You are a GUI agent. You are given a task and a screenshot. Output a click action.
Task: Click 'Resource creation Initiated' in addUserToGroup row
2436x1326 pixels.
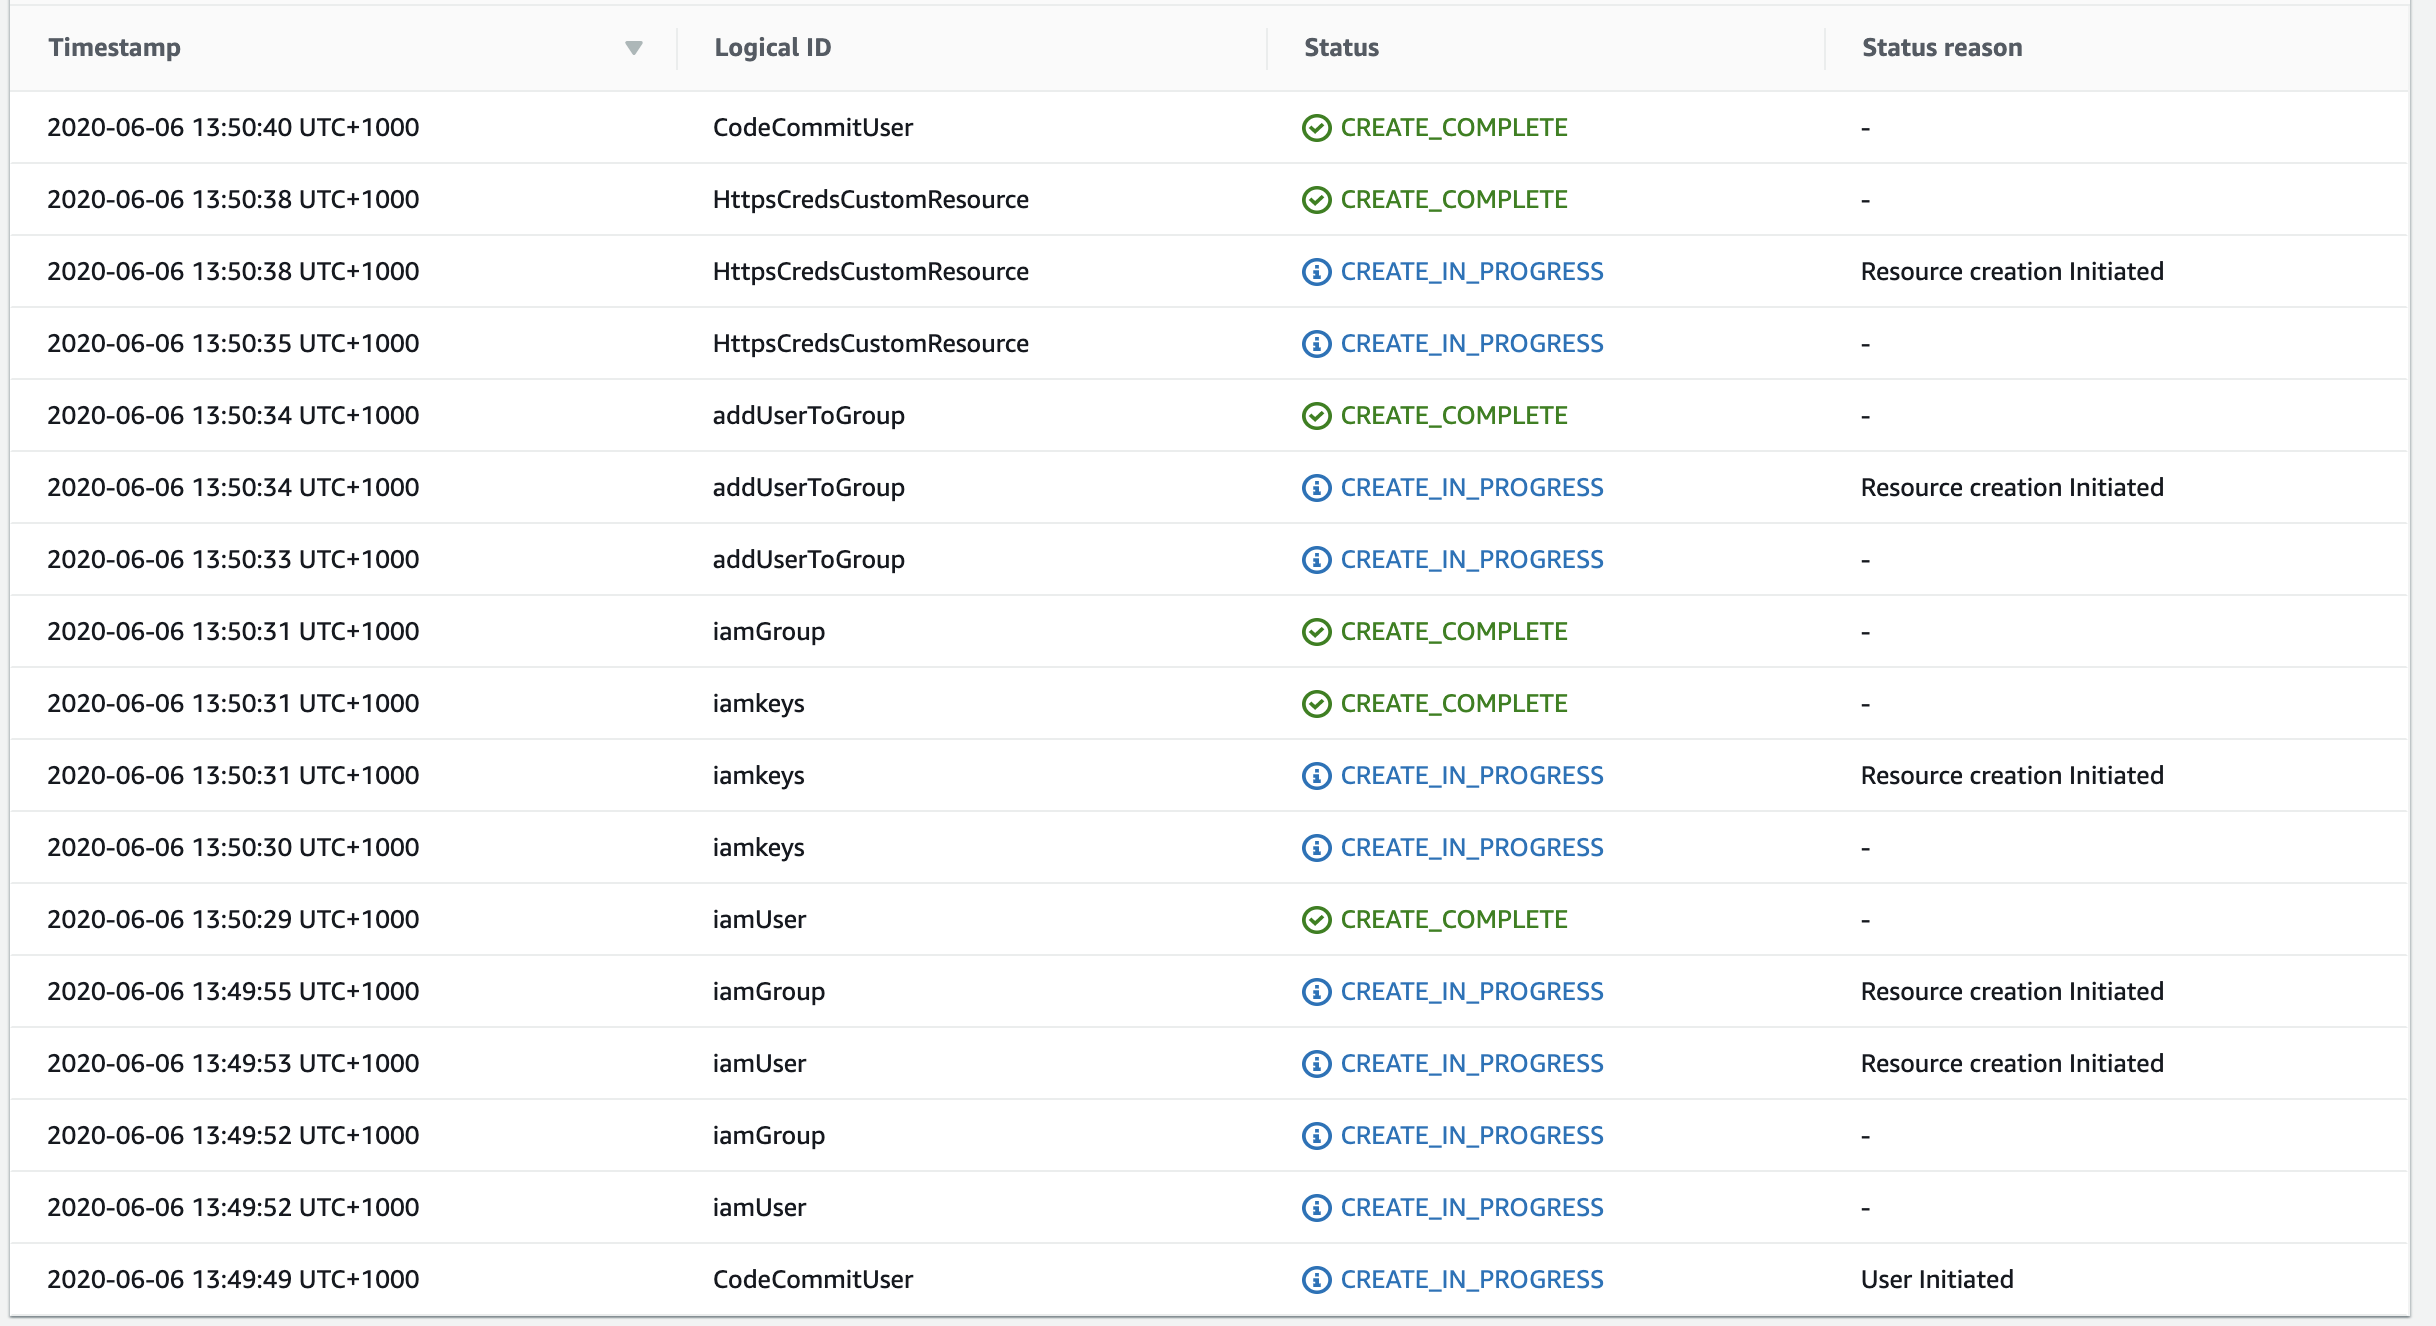pos(2012,488)
